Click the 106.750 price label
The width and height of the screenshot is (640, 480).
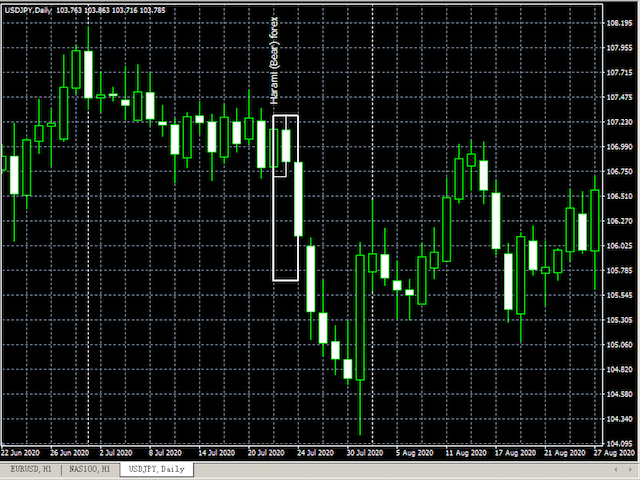click(619, 171)
